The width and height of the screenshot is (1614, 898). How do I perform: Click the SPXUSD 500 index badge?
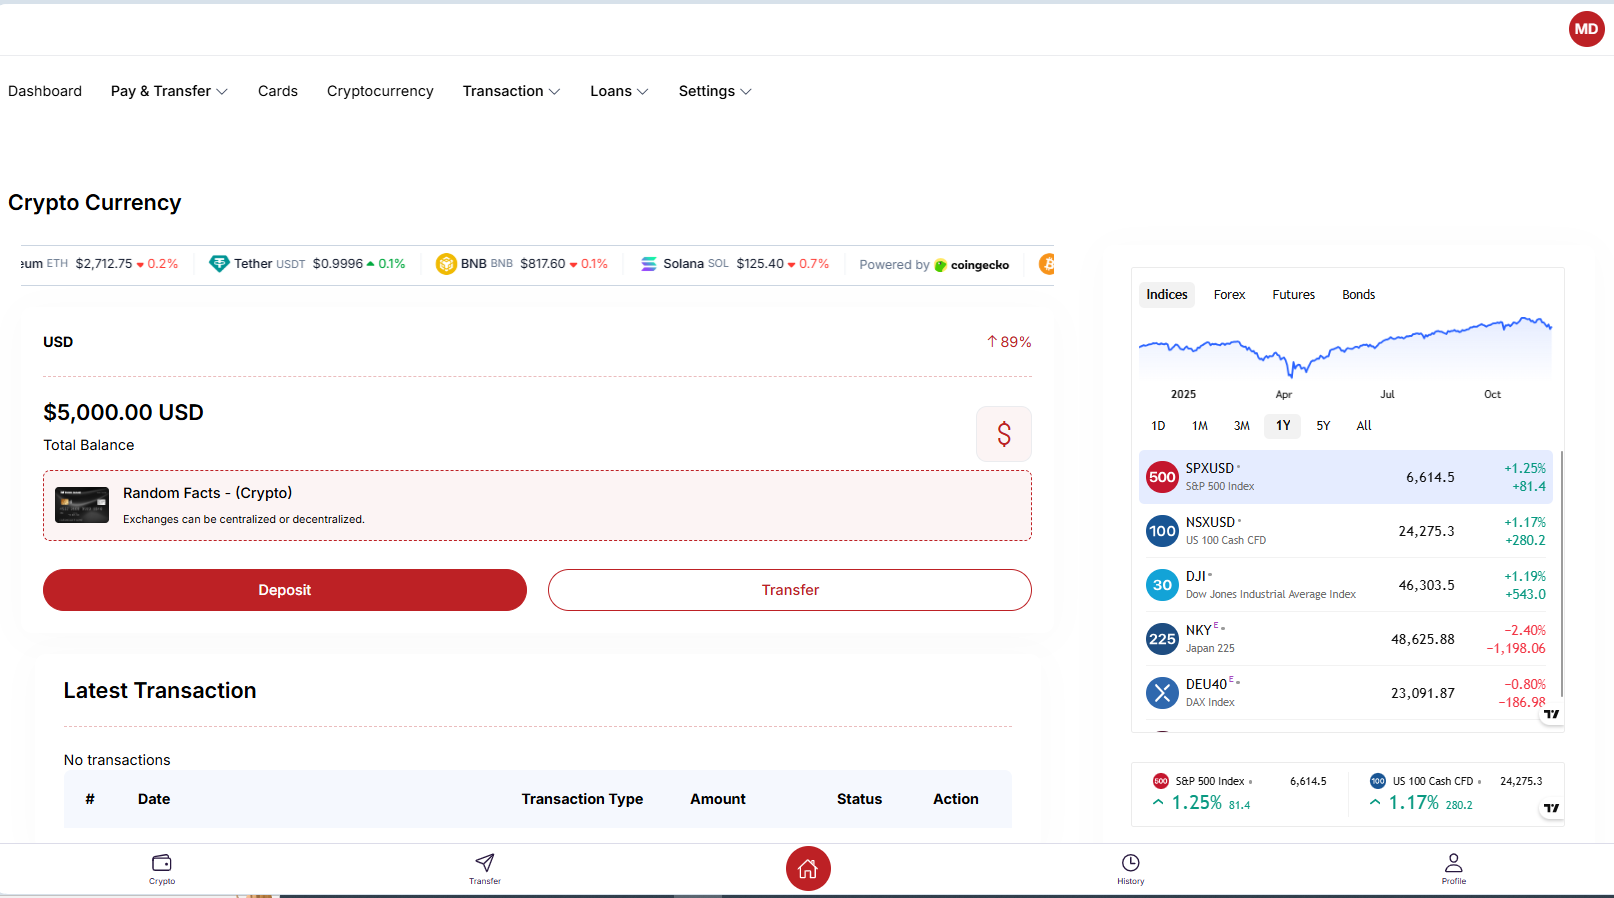1162,477
